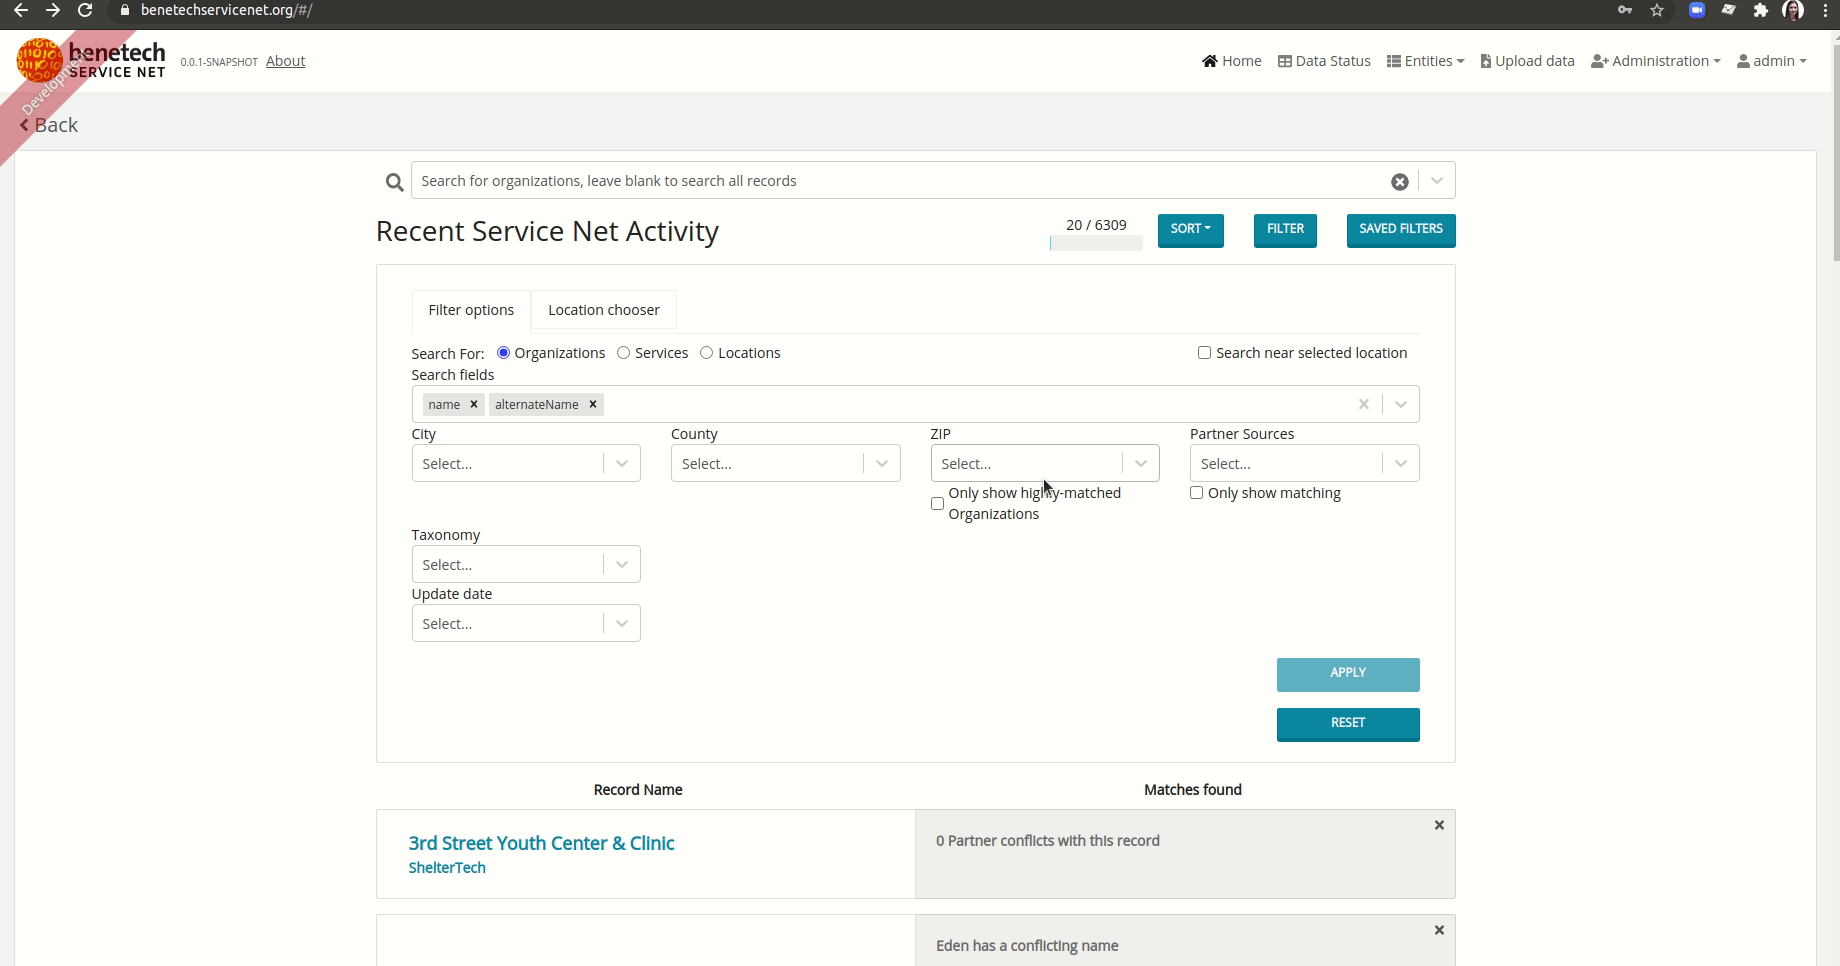Reload the page with refresh icon
1840x966 pixels.
86,10
